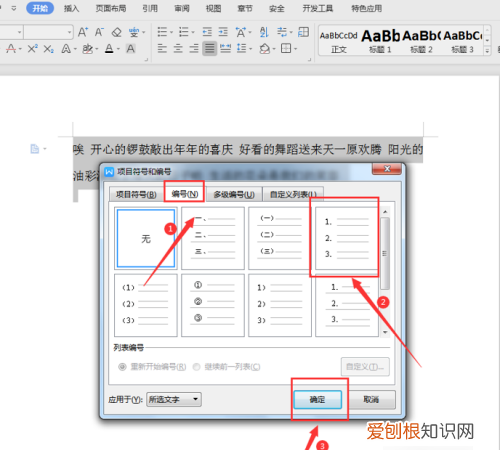Click the 取消 button
500x450 pixels.
(371, 399)
